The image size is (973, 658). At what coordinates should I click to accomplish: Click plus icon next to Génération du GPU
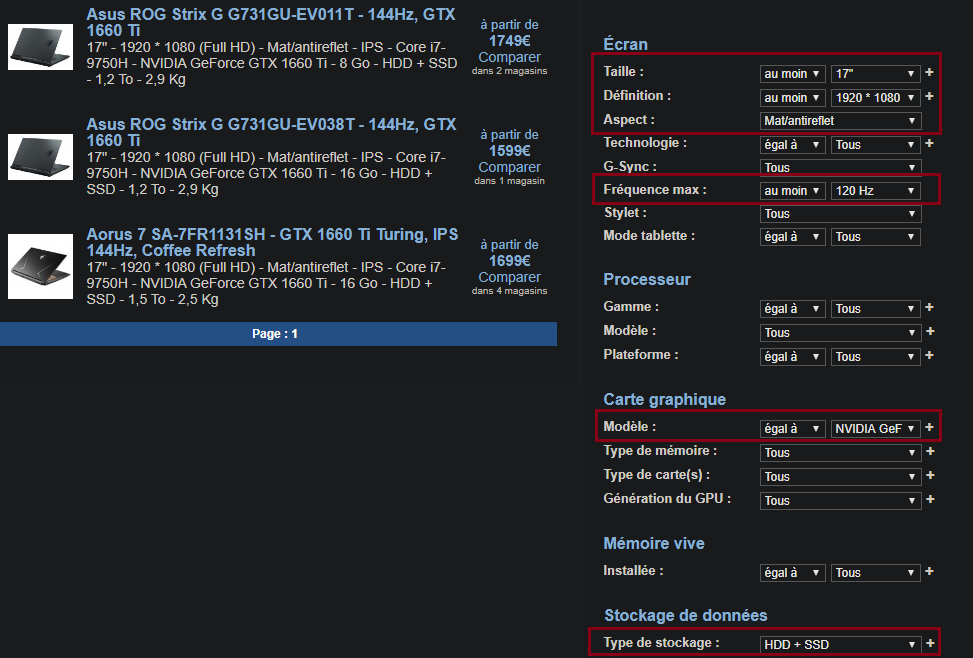pos(930,500)
